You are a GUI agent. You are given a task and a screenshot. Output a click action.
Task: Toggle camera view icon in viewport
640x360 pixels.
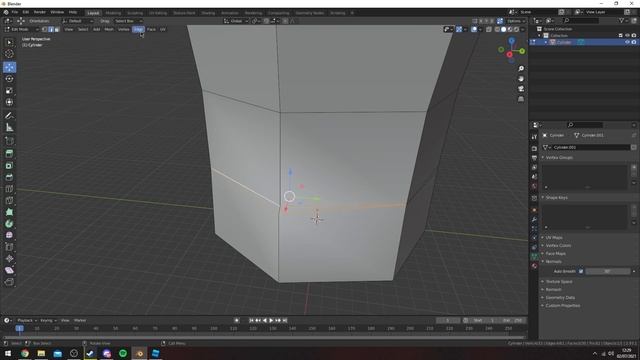(521, 89)
